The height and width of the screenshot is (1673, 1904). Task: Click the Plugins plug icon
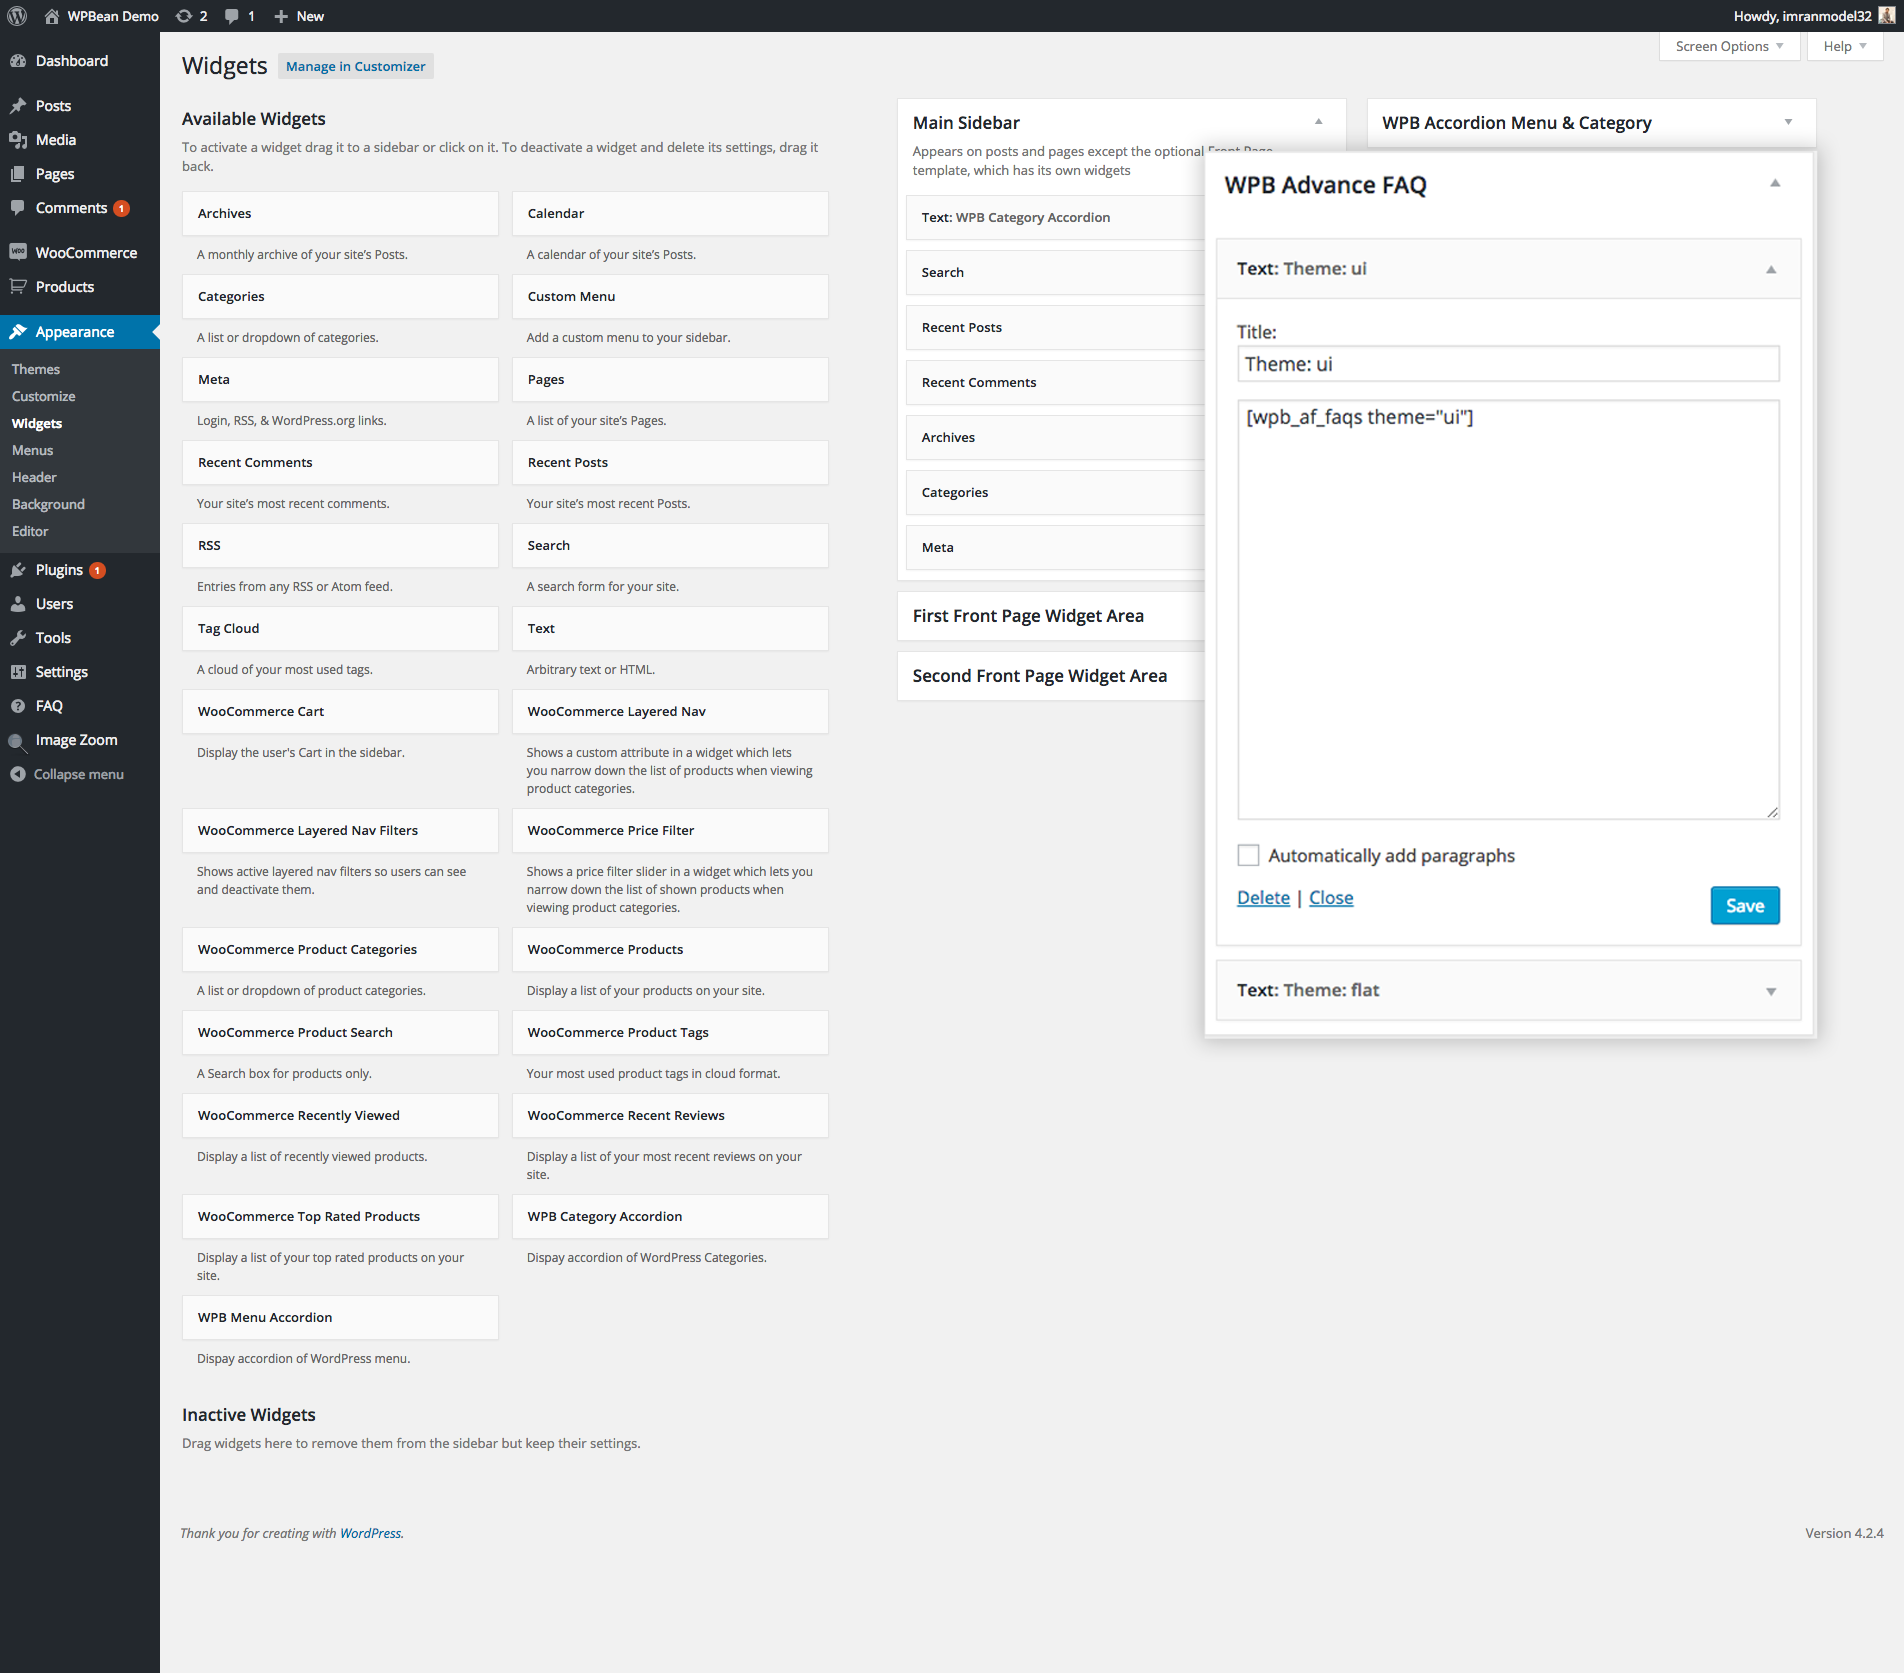pos(18,570)
